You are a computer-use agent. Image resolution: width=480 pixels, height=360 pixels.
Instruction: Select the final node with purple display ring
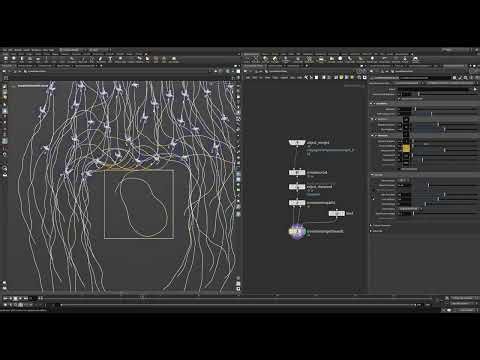pyautogui.click(x=297, y=231)
